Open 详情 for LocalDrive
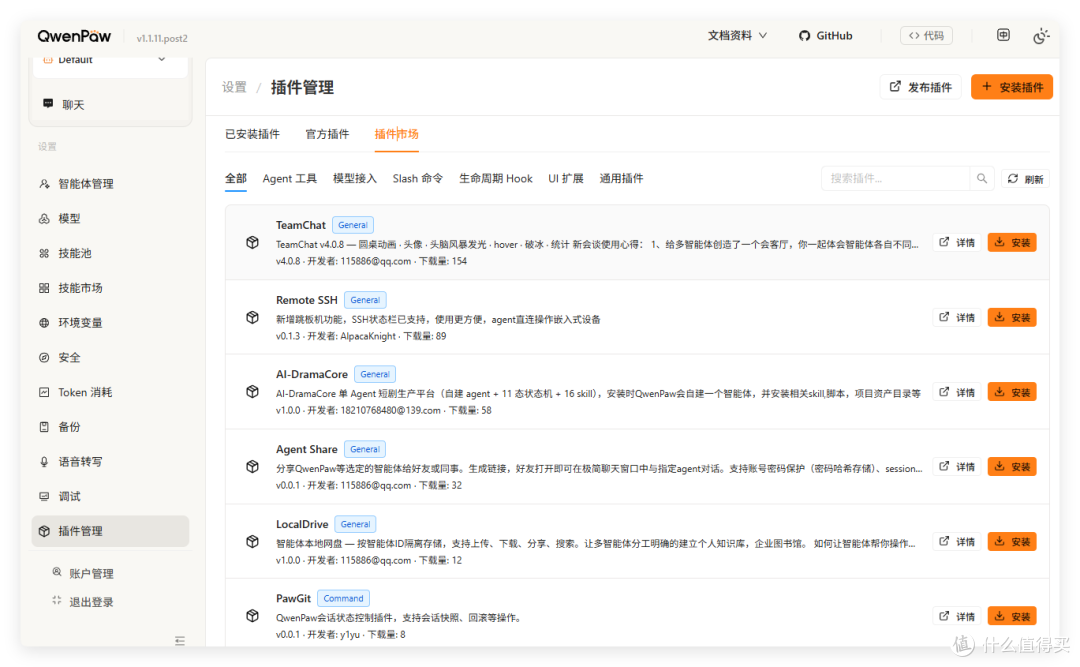 [x=957, y=542]
